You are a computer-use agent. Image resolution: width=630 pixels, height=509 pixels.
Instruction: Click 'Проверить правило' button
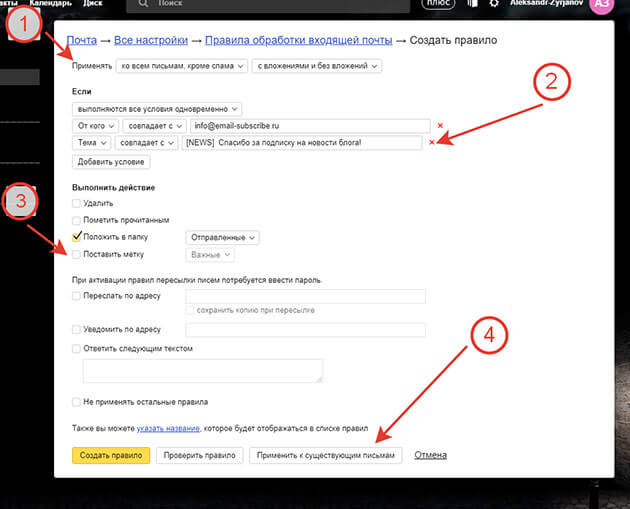(x=199, y=456)
